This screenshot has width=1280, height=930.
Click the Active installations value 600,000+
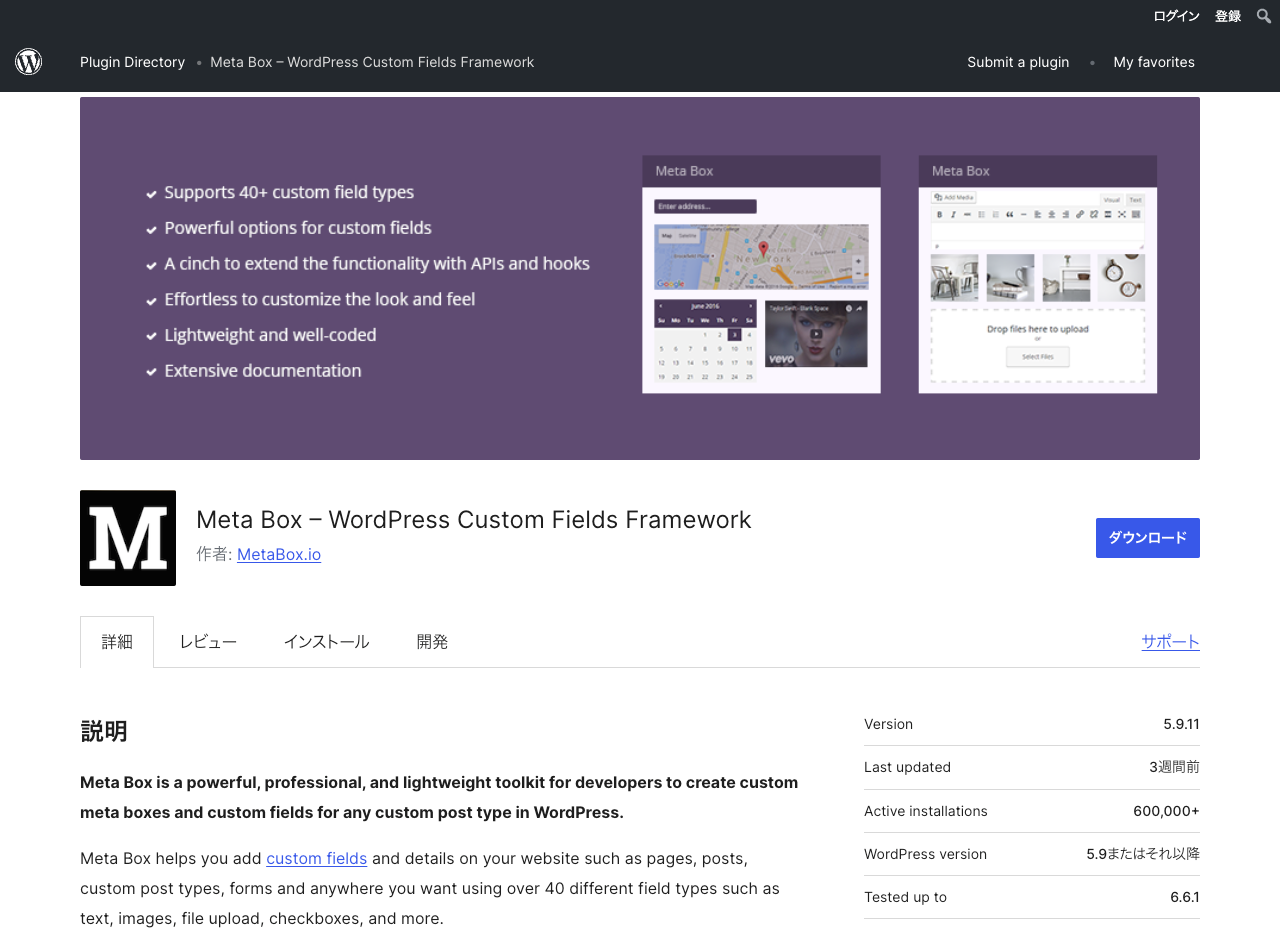[1166, 811]
